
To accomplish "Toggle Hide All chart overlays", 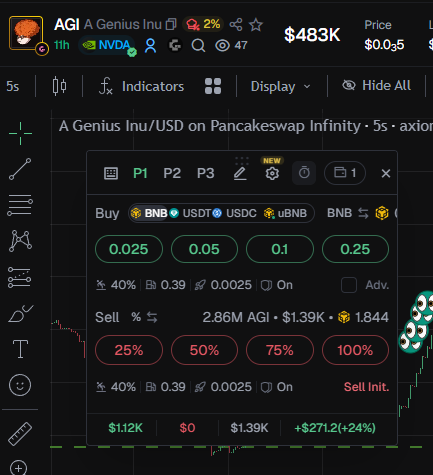I will pos(376,86).
